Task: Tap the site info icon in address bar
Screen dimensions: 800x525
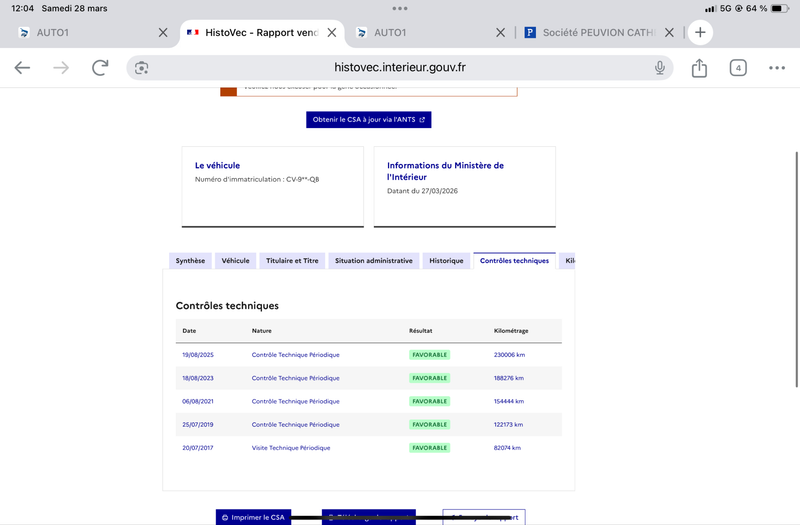Action: pyautogui.click(x=142, y=68)
